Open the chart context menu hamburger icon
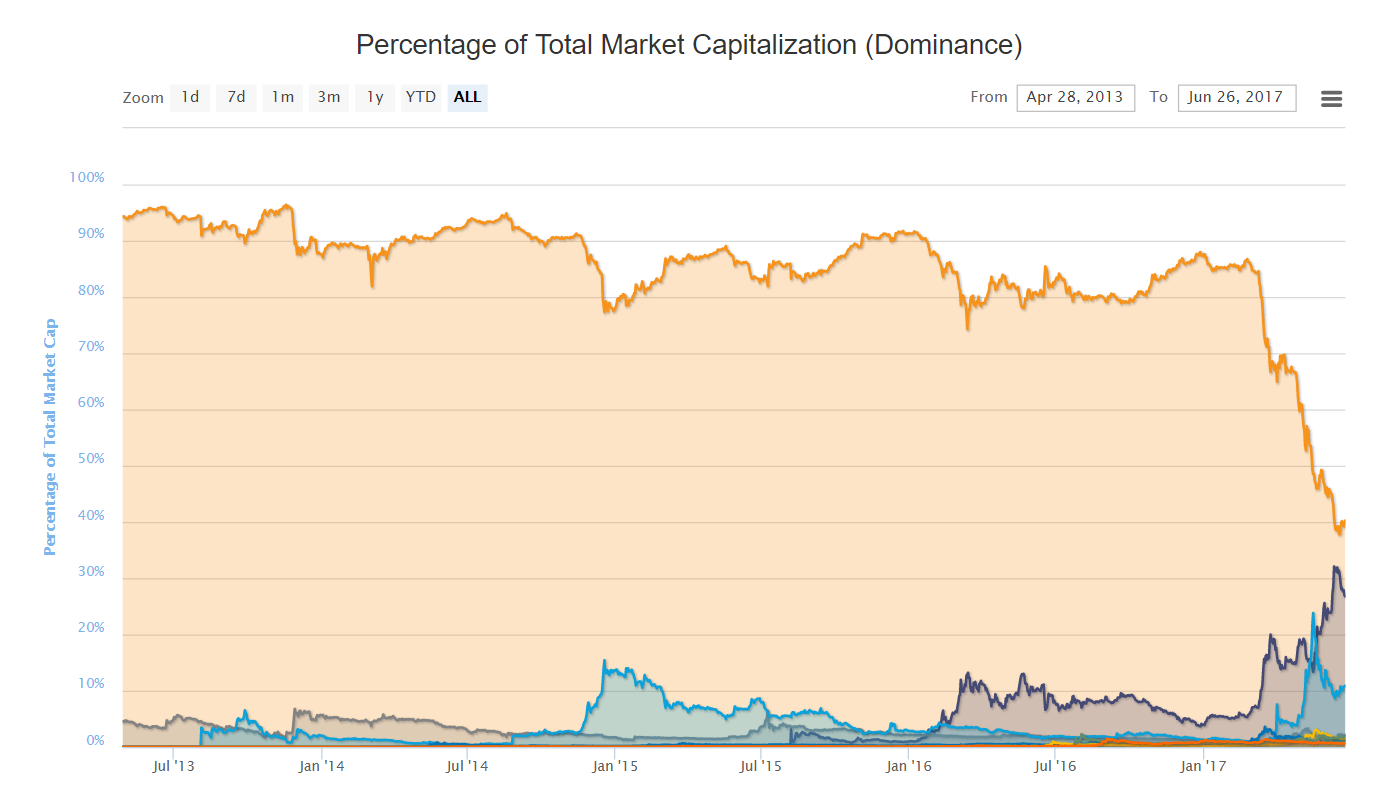This screenshot has width=1397, height=809. [x=1331, y=98]
